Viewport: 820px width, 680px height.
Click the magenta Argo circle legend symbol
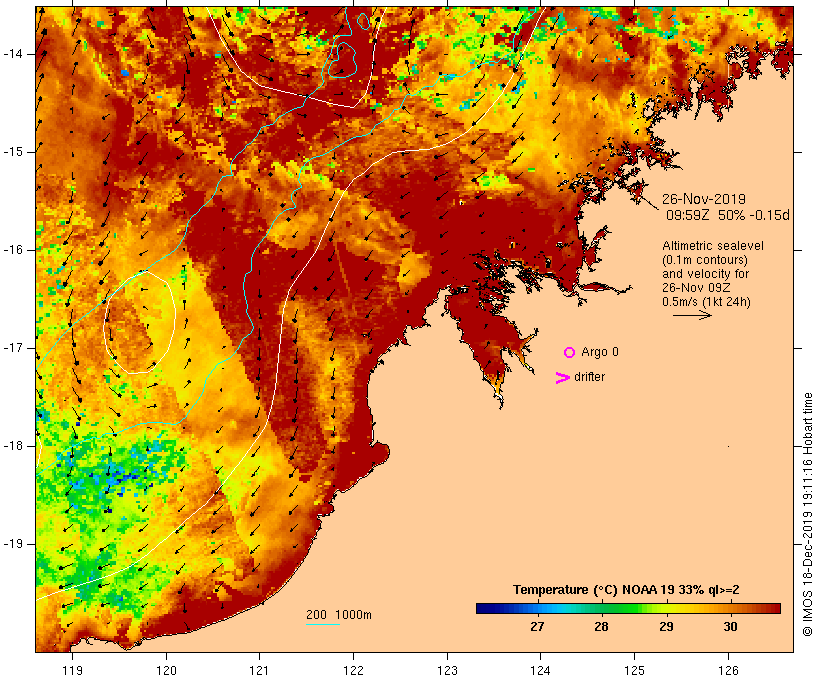[x=570, y=353]
